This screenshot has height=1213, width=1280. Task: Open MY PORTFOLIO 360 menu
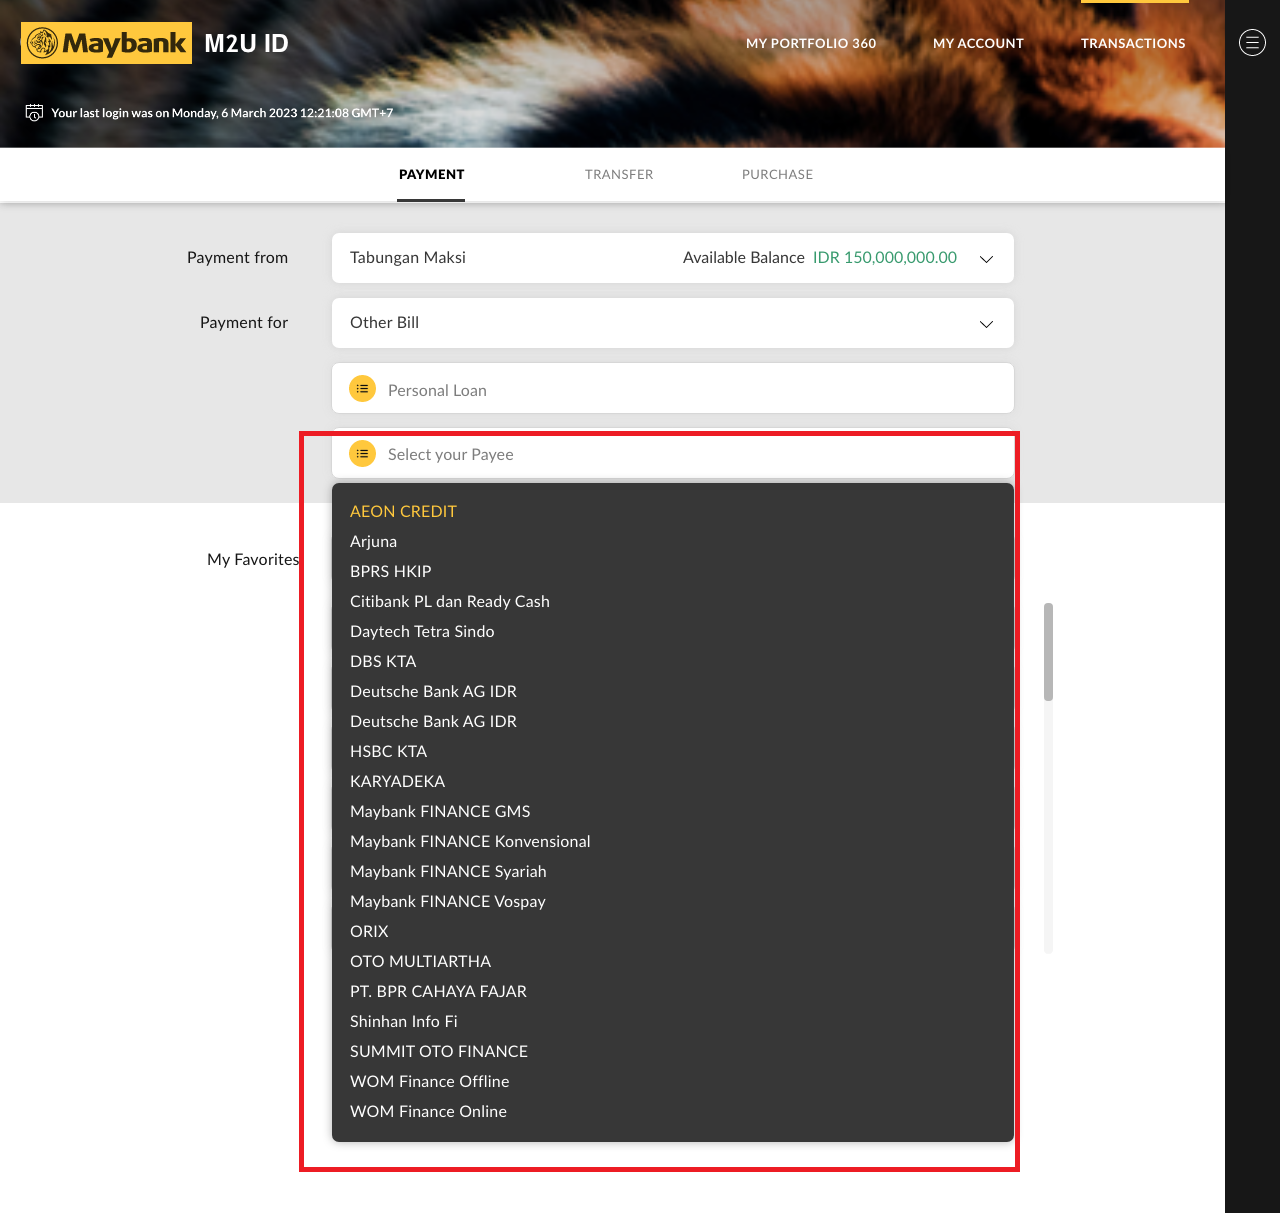coord(811,43)
